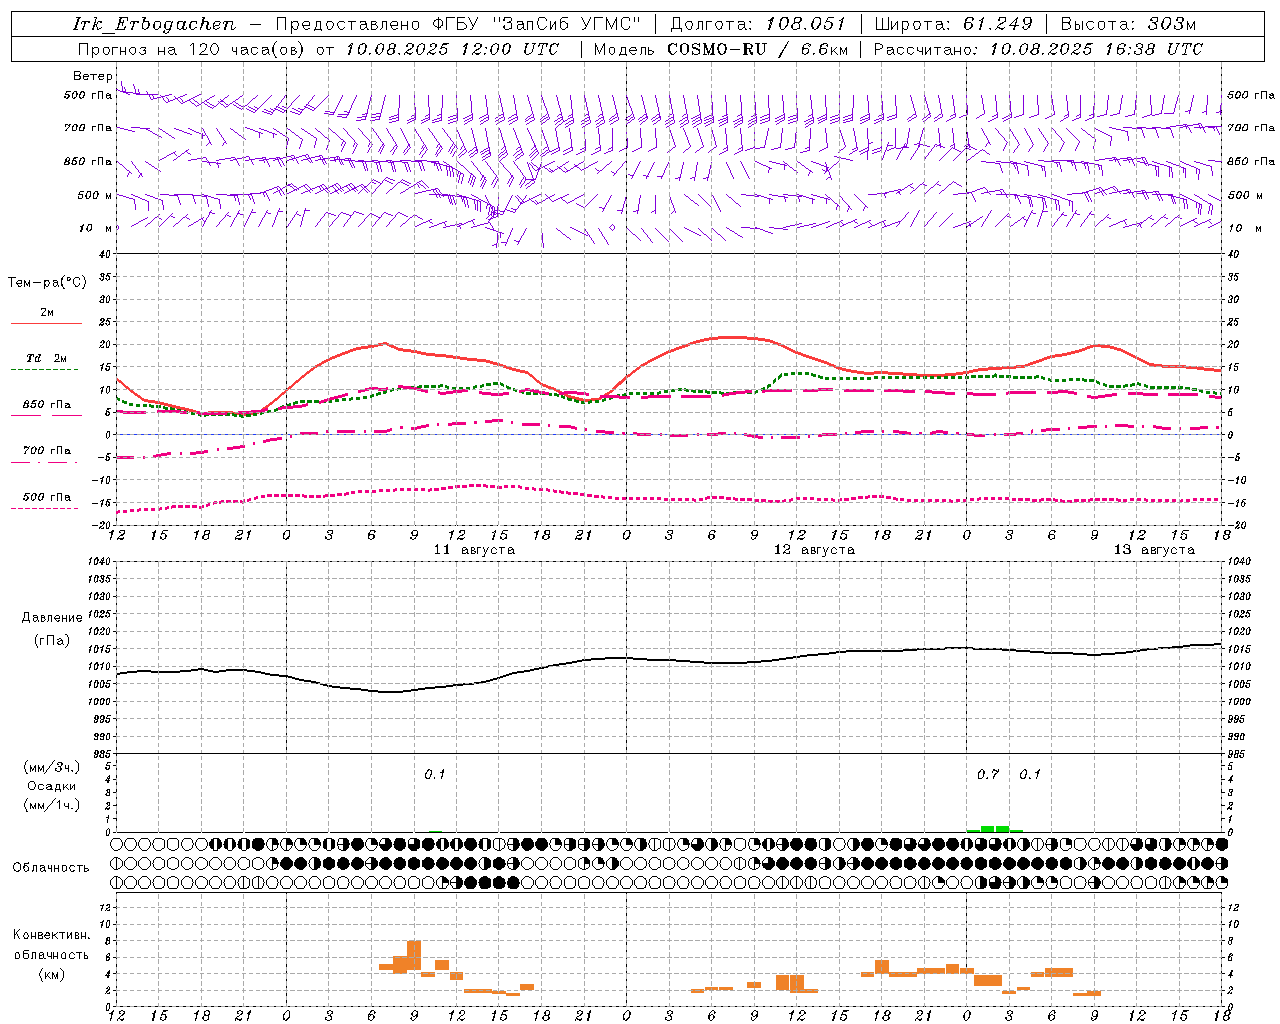Click the Конвективн. convective cloud label
1280x1024 pixels.
[51, 935]
